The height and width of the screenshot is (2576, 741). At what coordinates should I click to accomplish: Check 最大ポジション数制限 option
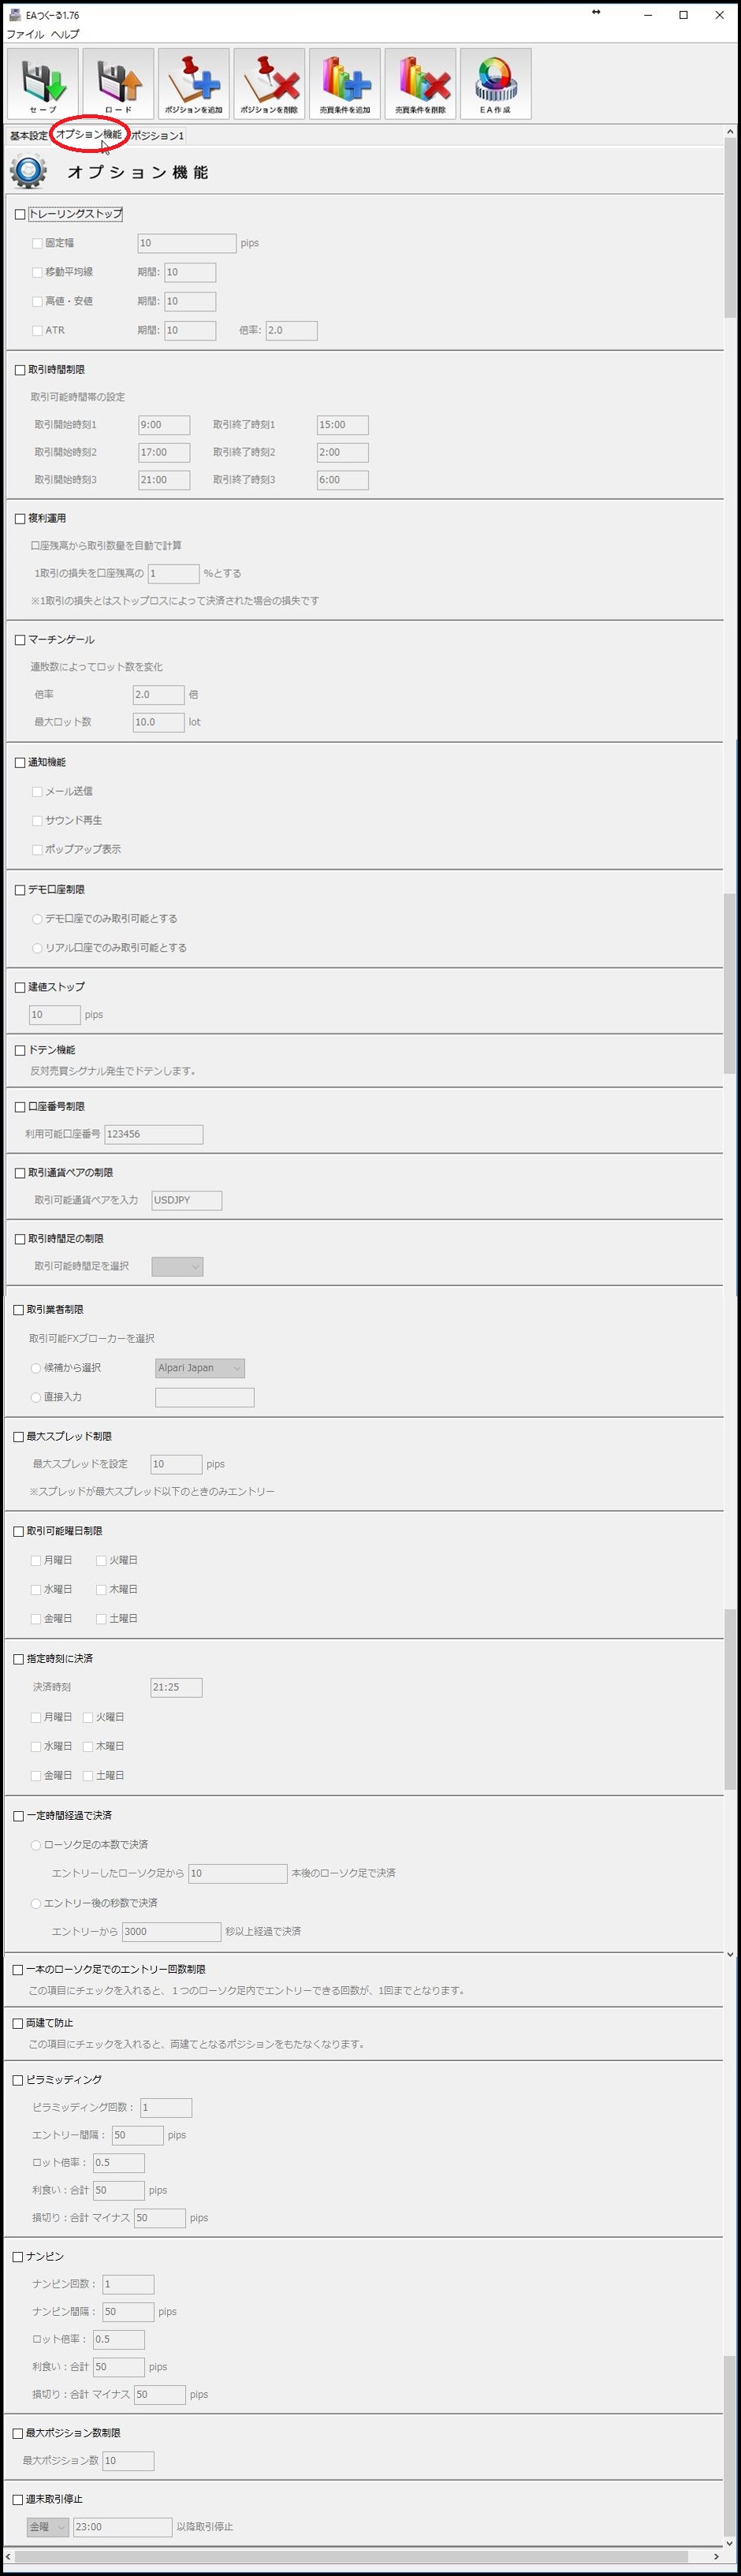tap(18, 2434)
